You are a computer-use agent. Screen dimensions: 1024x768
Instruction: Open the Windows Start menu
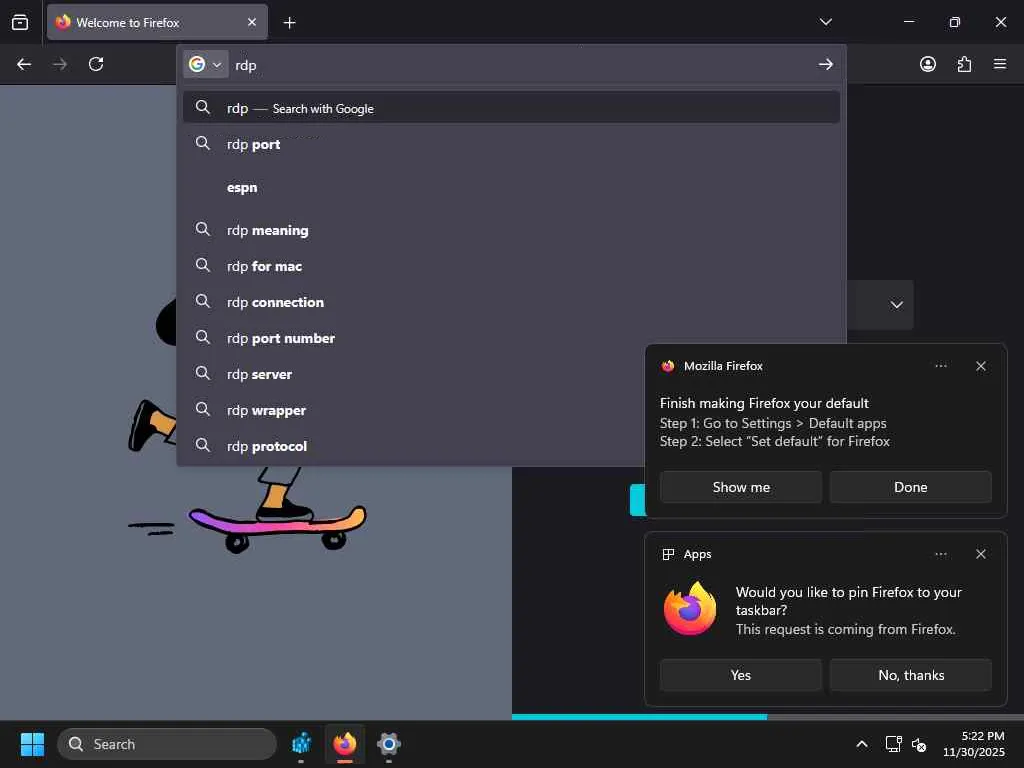tap(32, 744)
